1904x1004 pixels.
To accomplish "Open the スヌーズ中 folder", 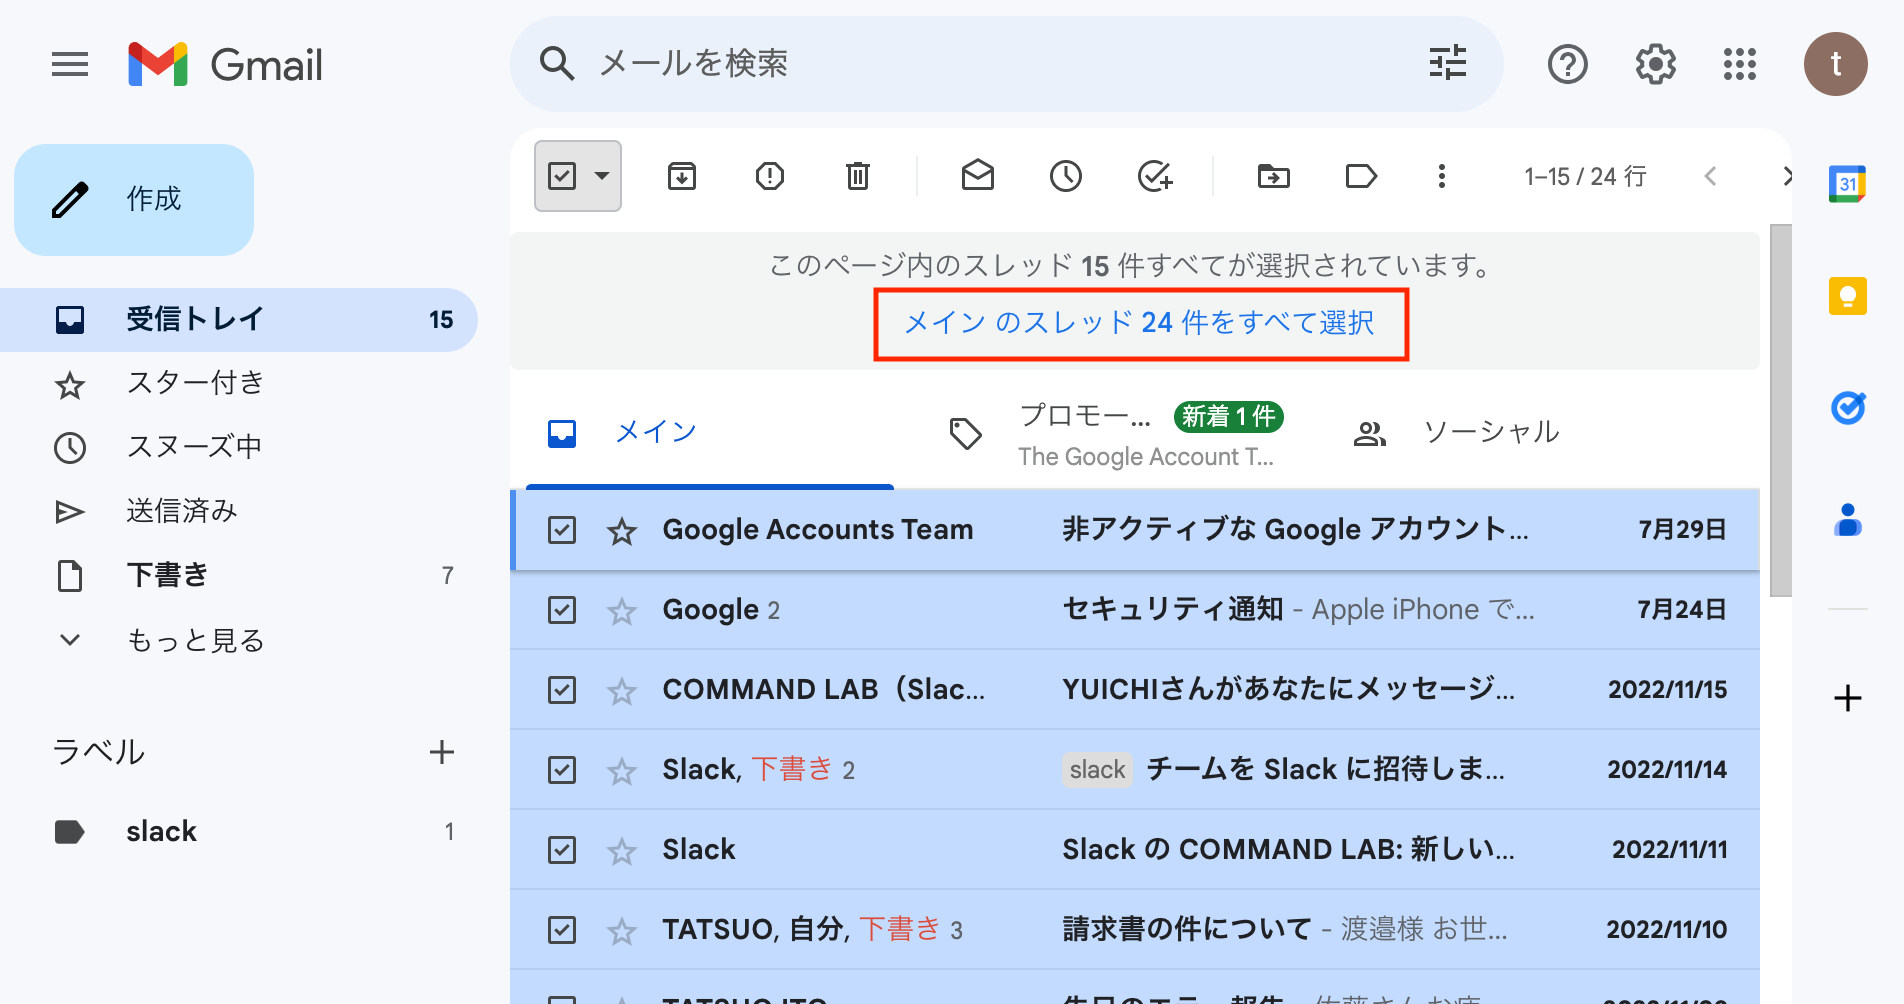I will (x=240, y=448).
